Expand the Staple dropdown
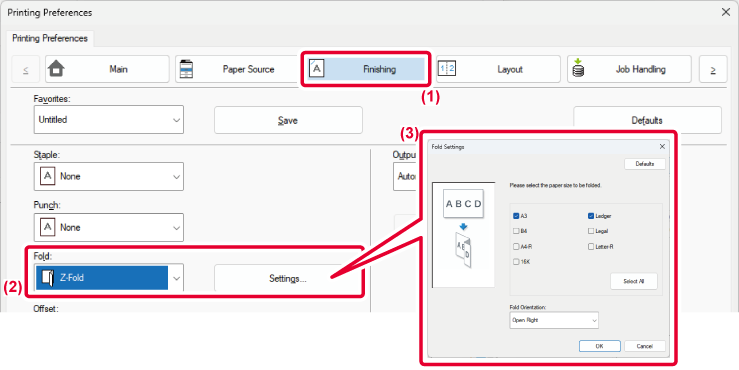This screenshot has height=370, width=739. pyautogui.click(x=108, y=177)
